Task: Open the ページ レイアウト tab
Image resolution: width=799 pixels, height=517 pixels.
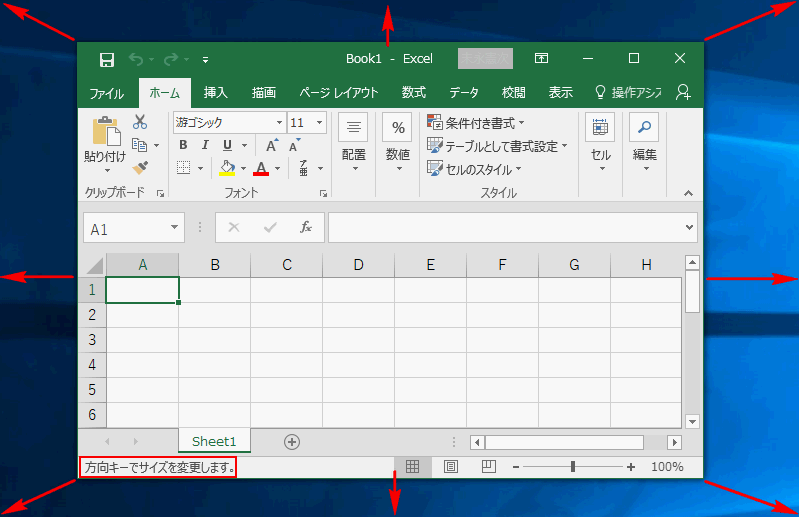Action: click(339, 93)
